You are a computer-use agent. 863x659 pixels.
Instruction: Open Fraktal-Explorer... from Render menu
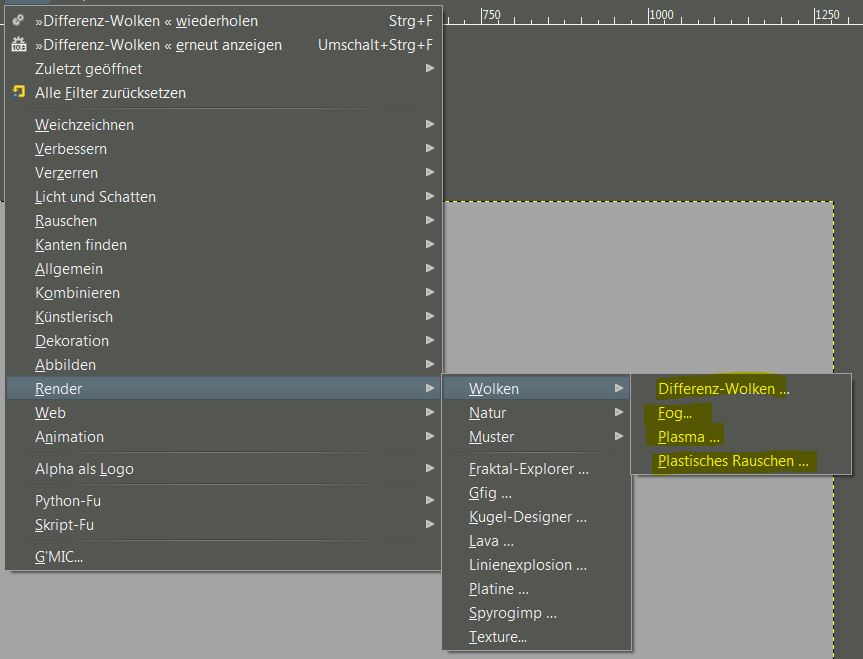pyautogui.click(x=528, y=469)
